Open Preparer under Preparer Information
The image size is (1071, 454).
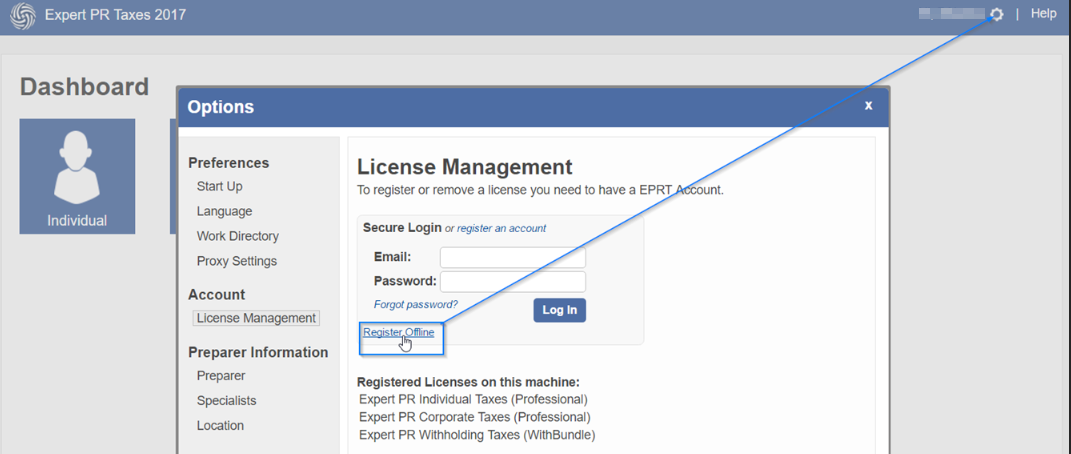[221, 376]
